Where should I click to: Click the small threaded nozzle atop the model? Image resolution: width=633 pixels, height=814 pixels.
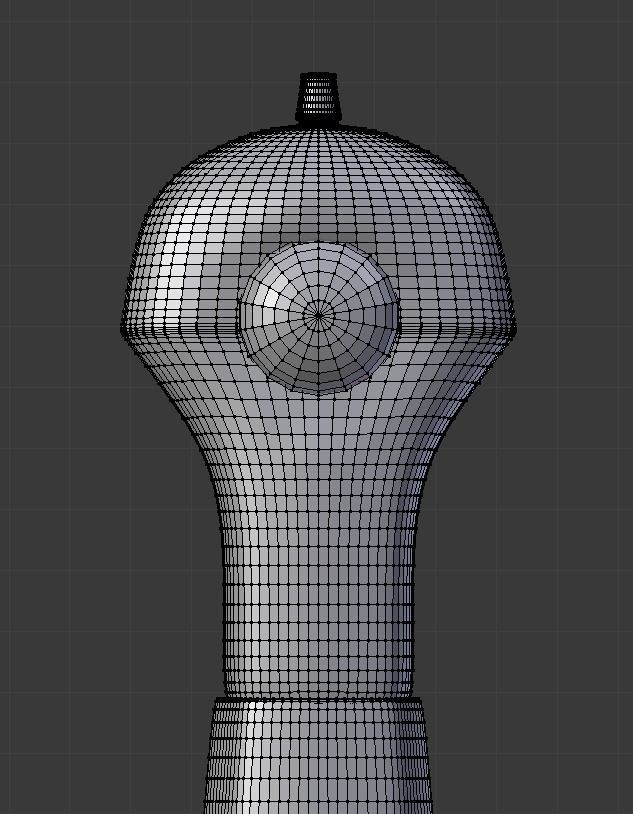318,99
